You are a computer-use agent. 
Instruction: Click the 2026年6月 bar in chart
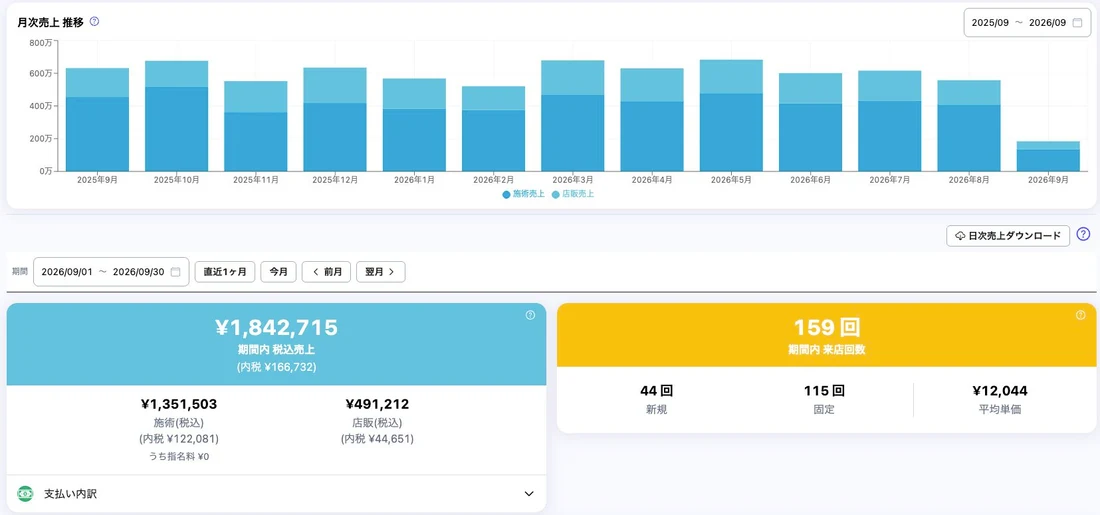click(810, 122)
